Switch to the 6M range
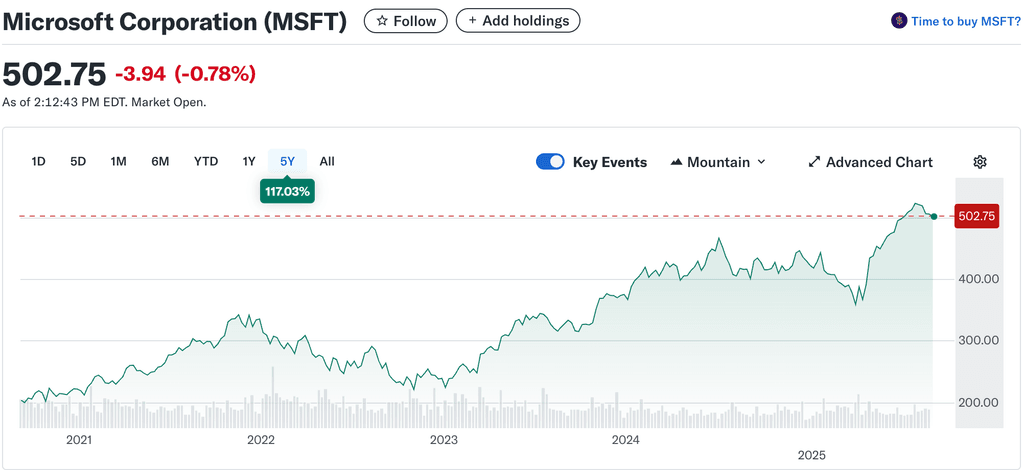This screenshot has width=1024, height=470. pyautogui.click(x=160, y=161)
